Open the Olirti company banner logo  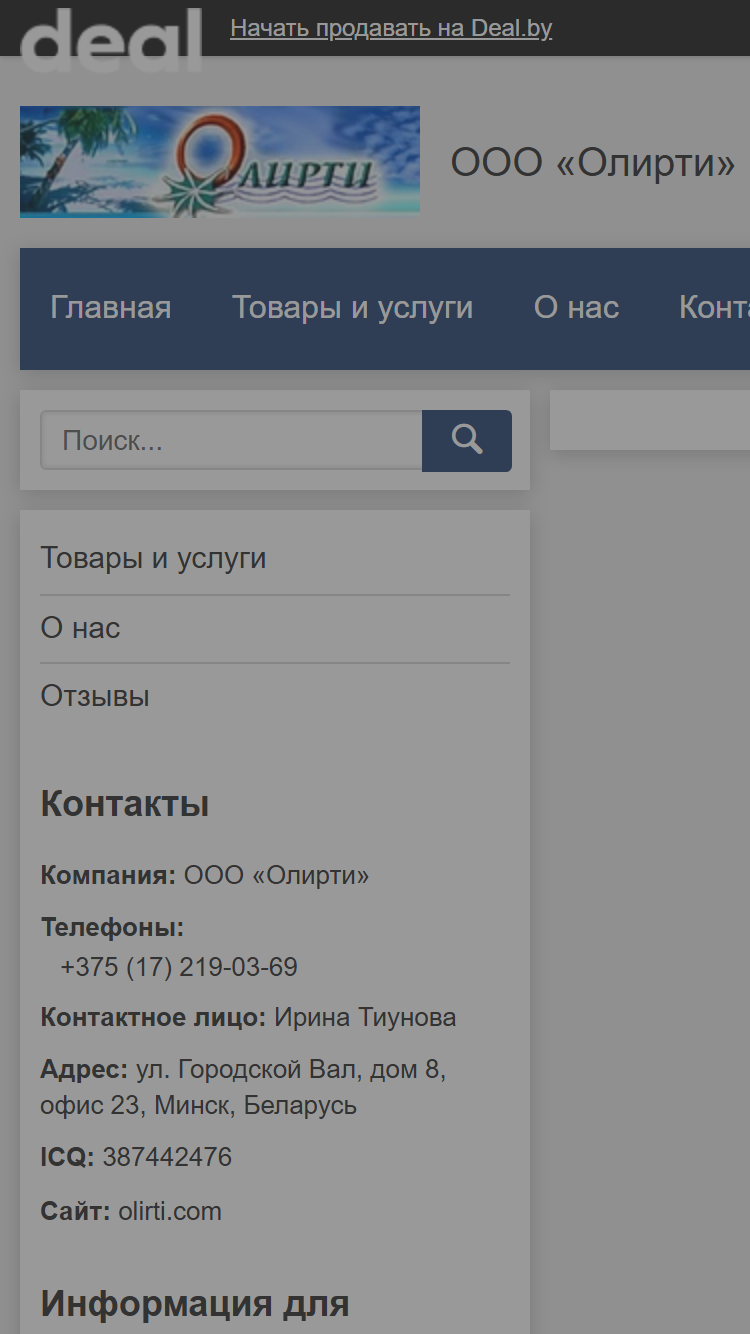coord(220,161)
